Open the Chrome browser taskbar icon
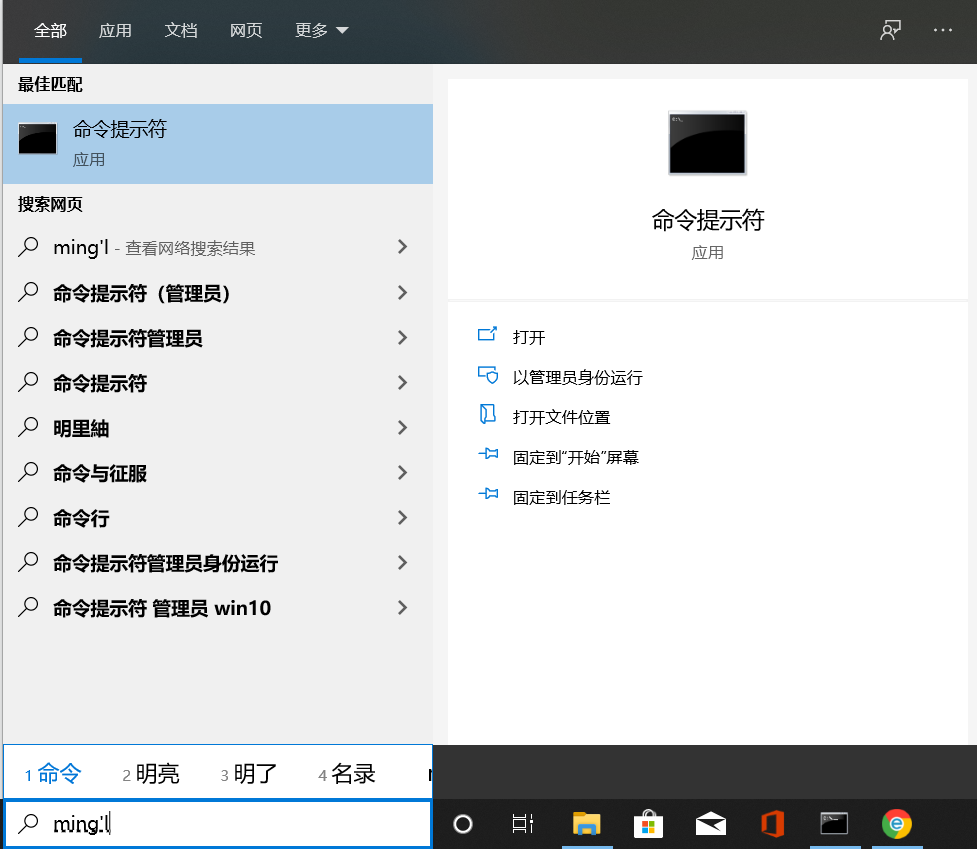This screenshot has height=849, width=977. [x=897, y=823]
